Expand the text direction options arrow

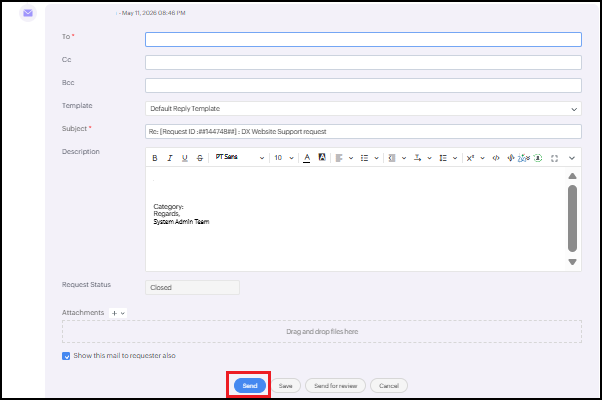click(430, 158)
